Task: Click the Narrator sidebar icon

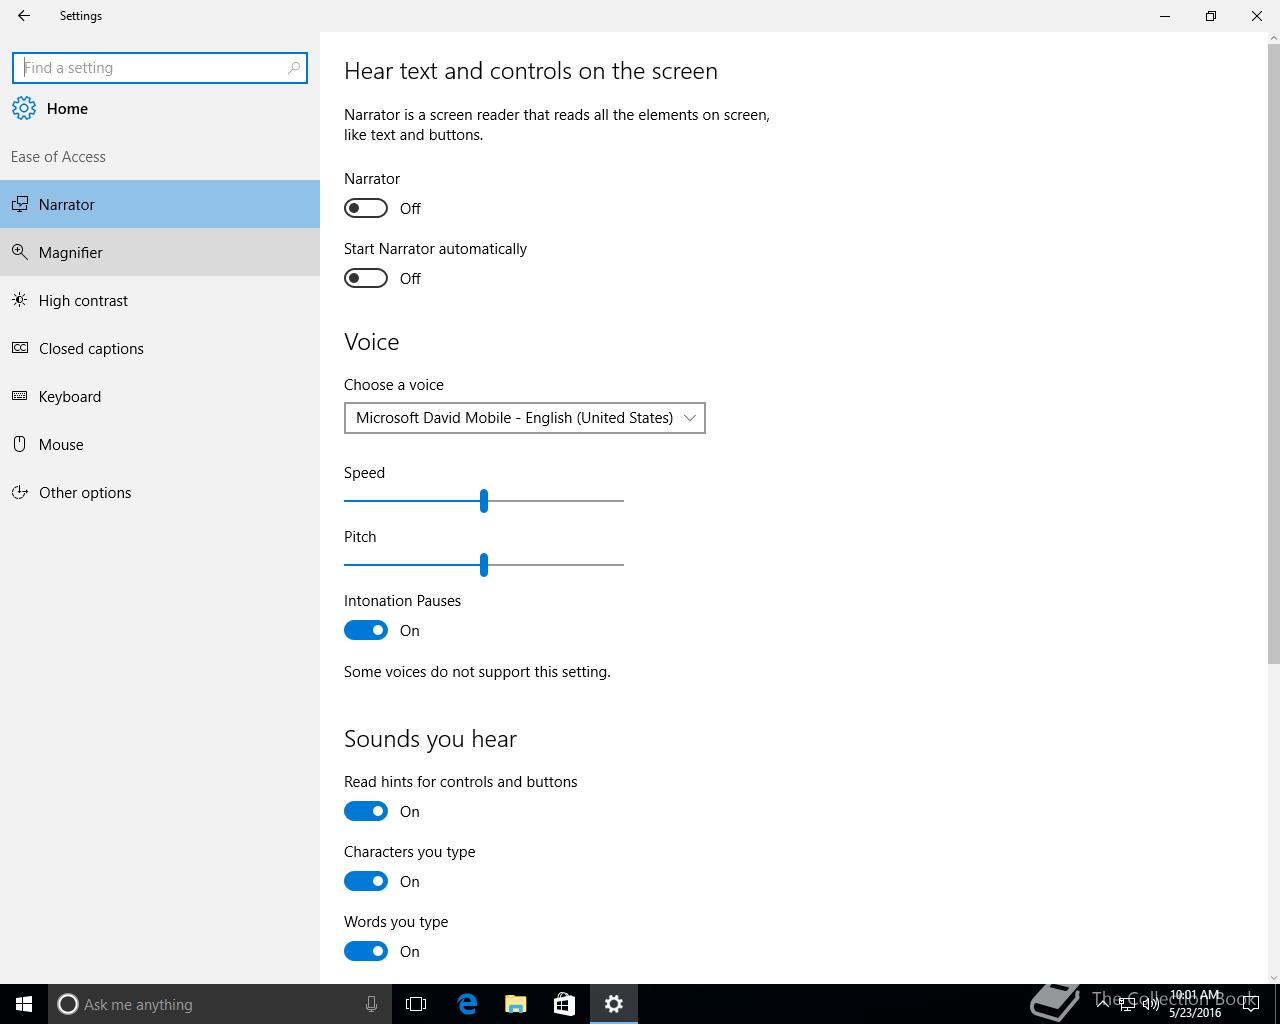Action: tap(19, 204)
